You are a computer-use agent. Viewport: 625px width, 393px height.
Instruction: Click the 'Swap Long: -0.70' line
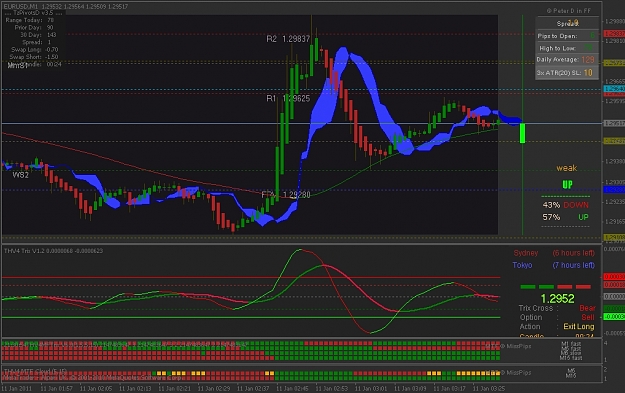[x=35, y=49]
